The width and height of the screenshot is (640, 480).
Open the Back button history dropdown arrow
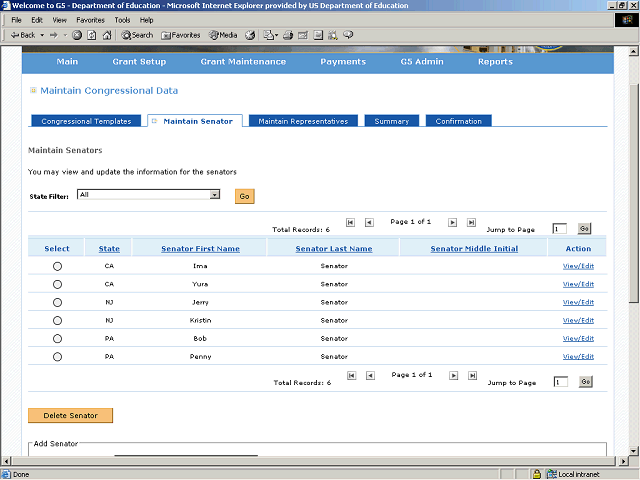pyautogui.click(x=39, y=34)
